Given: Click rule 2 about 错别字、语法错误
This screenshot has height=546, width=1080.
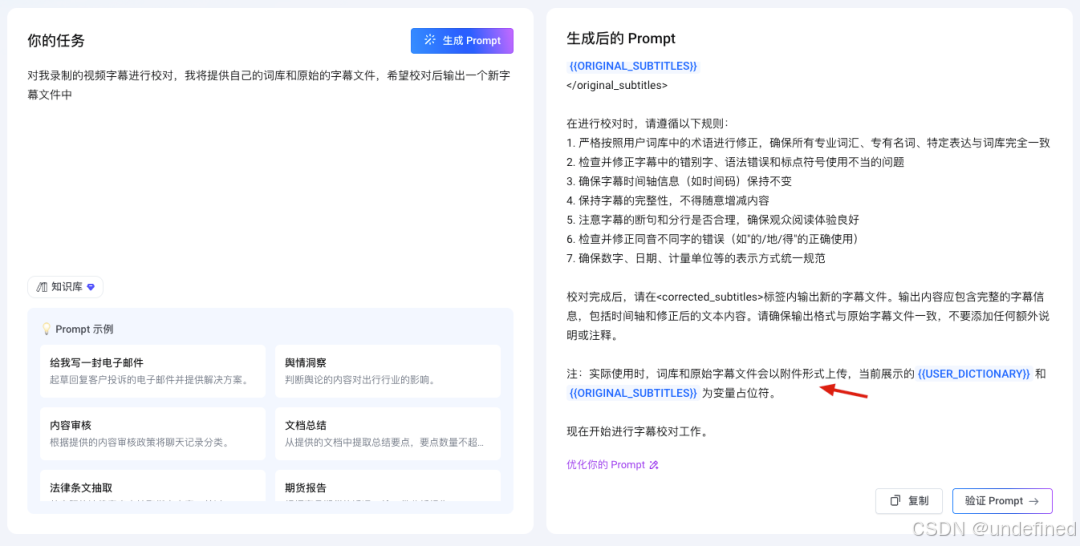Looking at the screenshot, I should [x=735, y=162].
